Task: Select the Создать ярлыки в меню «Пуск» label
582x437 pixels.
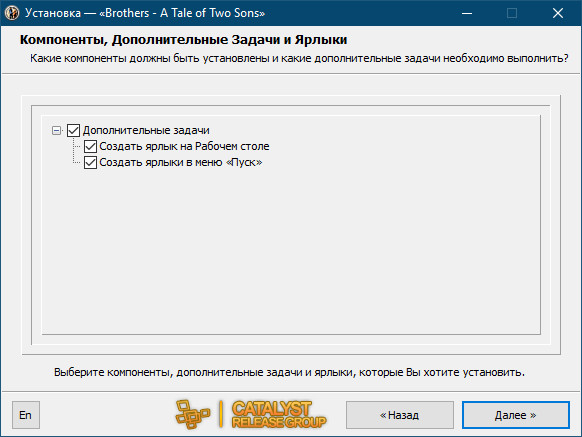Action: pyautogui.click(x=180, y=162)
